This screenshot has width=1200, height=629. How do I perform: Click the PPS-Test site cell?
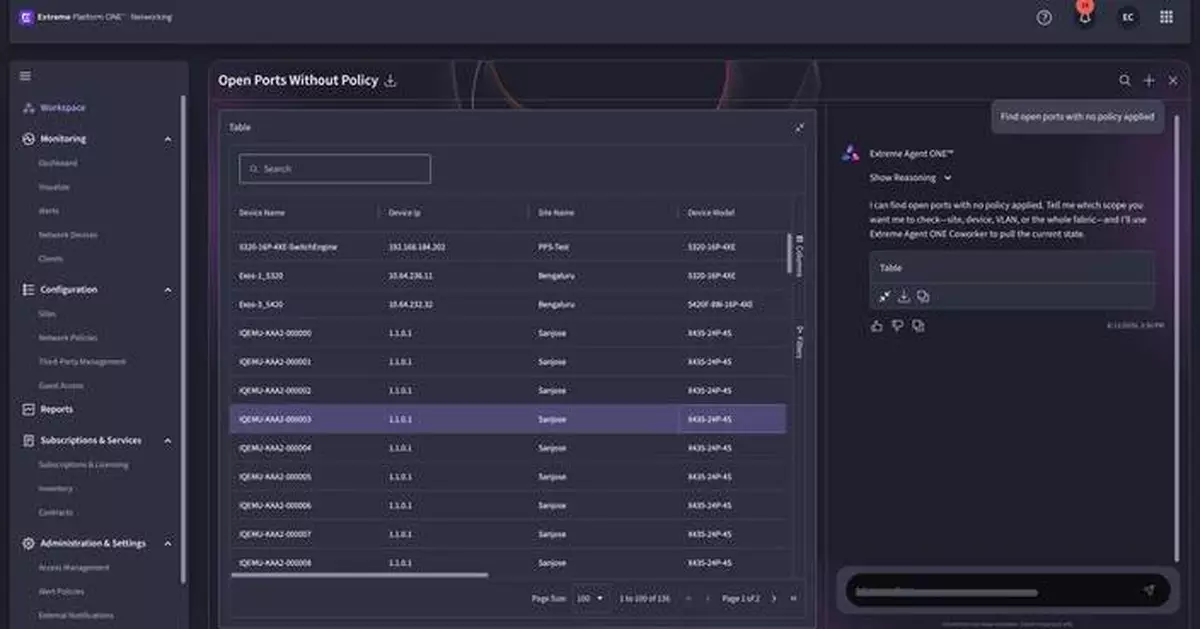(553, 246)
